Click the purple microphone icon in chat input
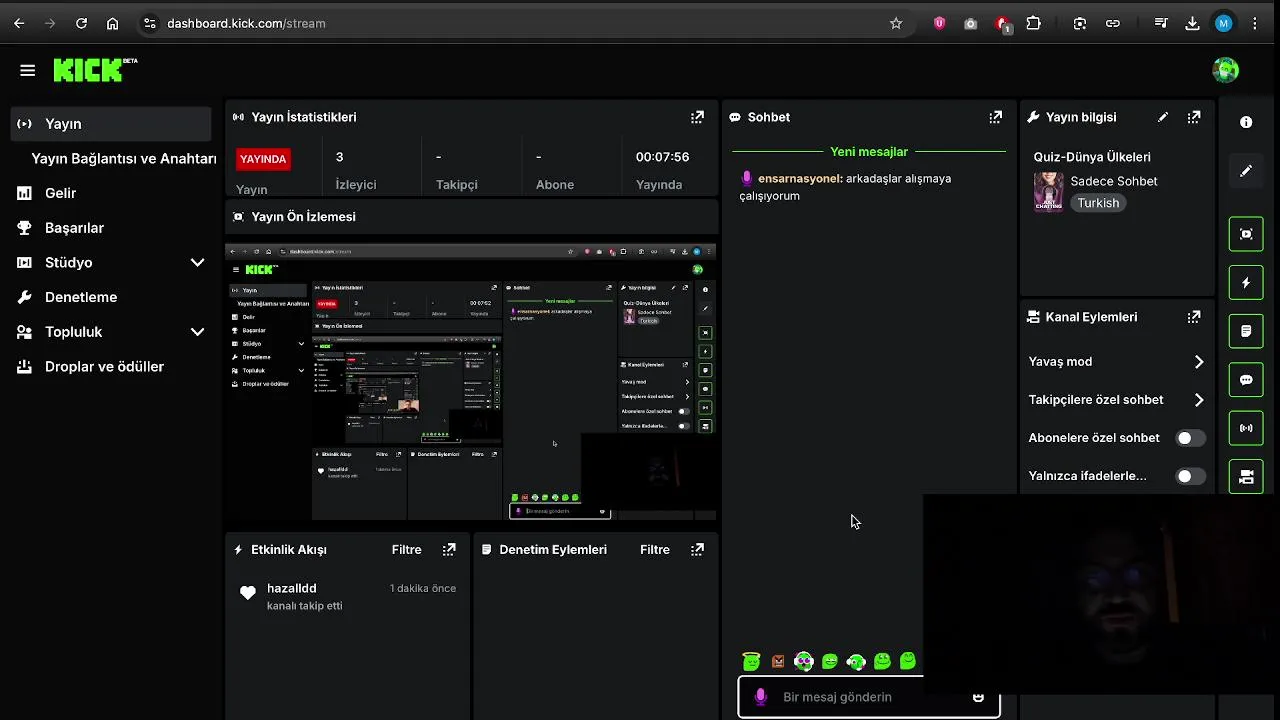This screenshot has width=1280, height=720. (x=761, y=697)
